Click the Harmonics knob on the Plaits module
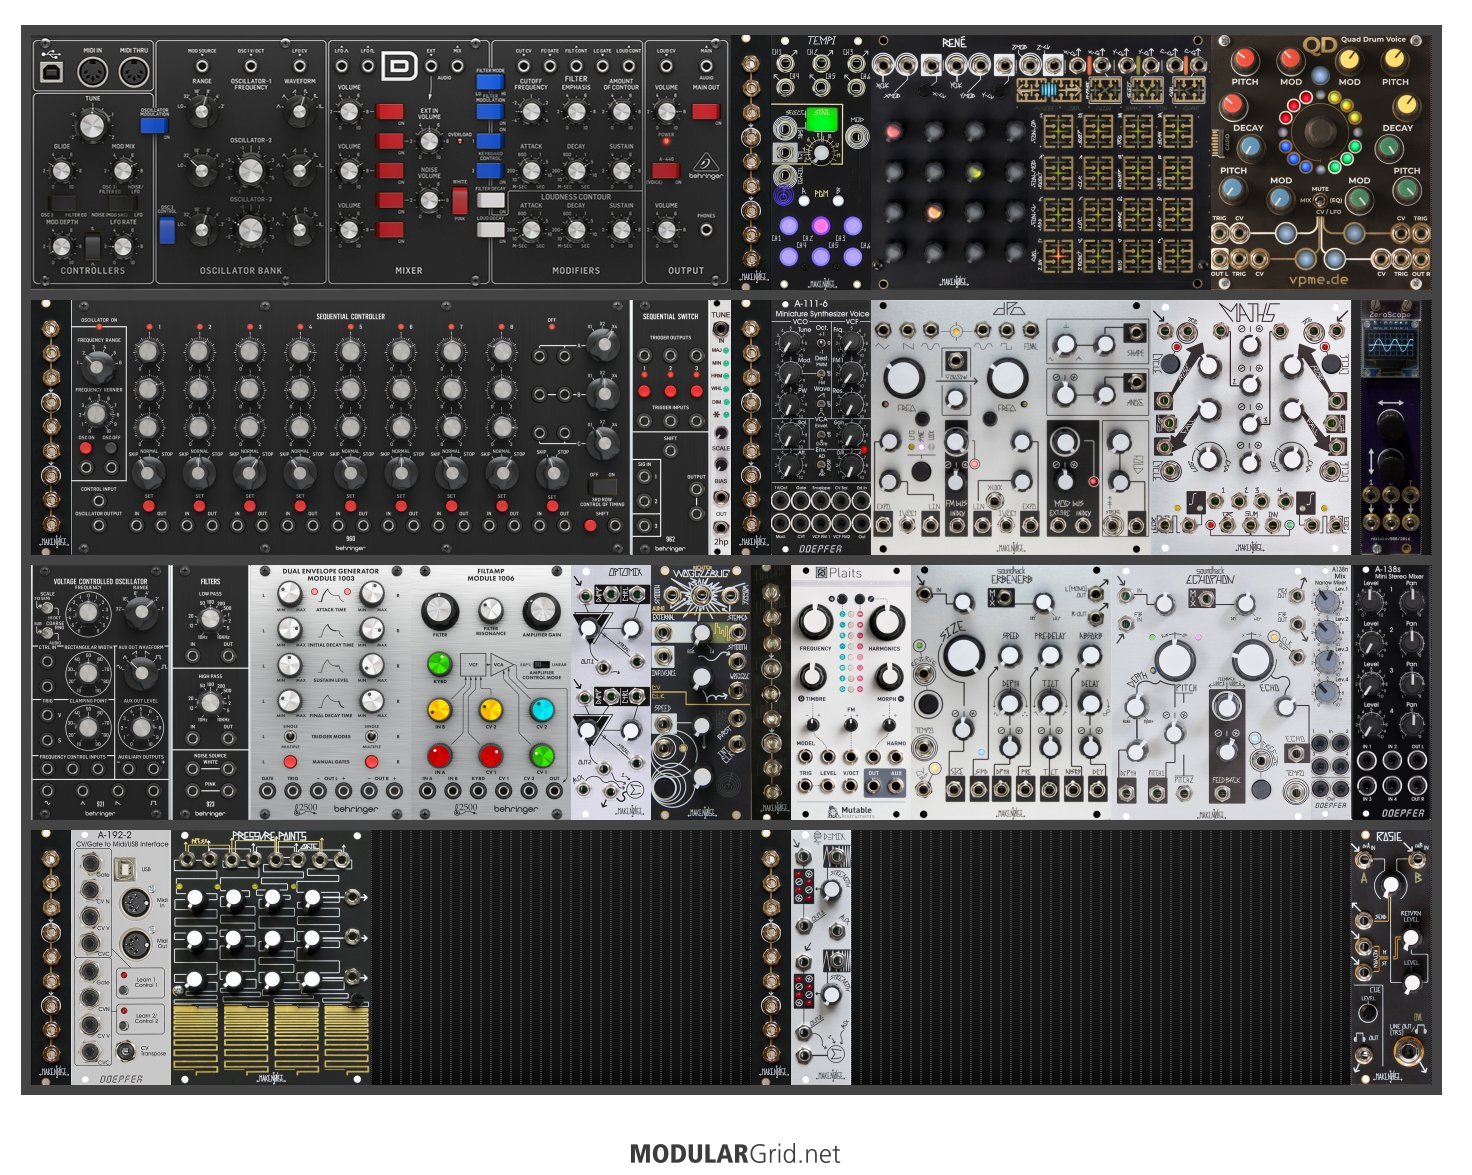This screenshot has height=1175, width=1472. point(886,622)
